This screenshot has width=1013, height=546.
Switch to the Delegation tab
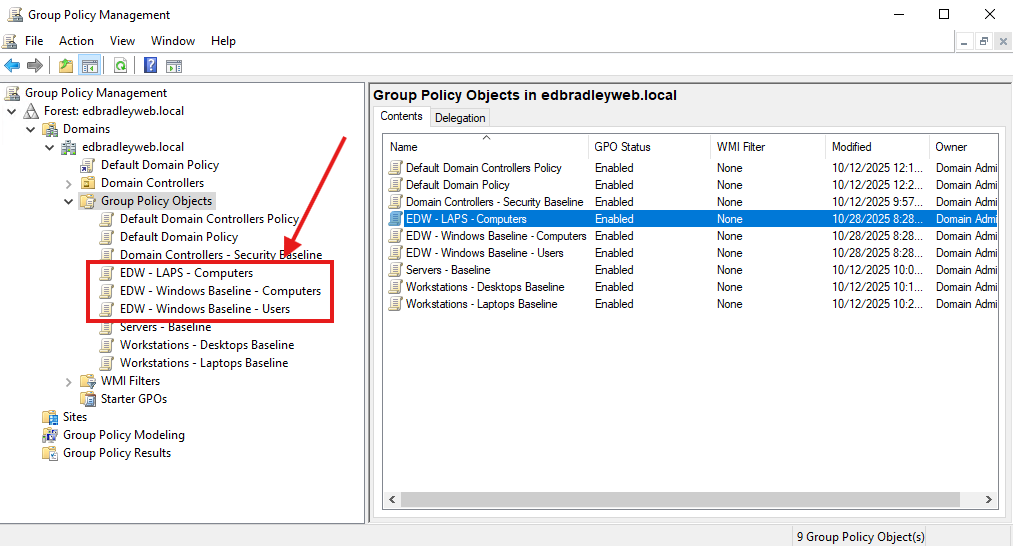460,118
